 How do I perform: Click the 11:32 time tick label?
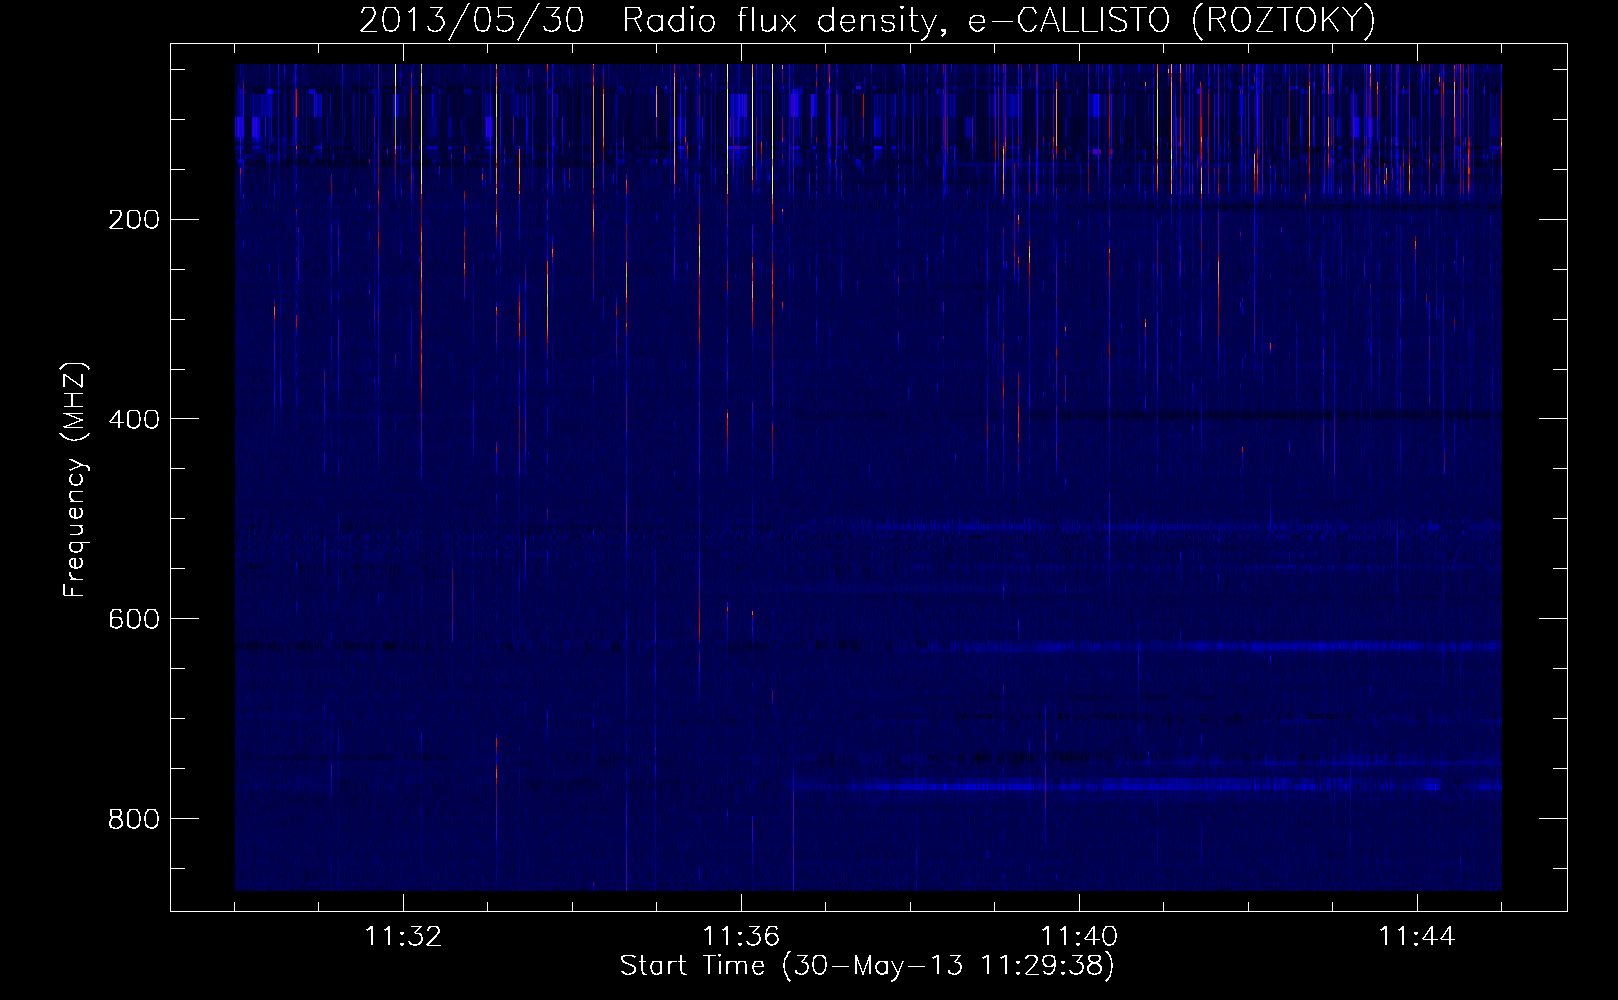pyautogui.click(x=403, y=937)
